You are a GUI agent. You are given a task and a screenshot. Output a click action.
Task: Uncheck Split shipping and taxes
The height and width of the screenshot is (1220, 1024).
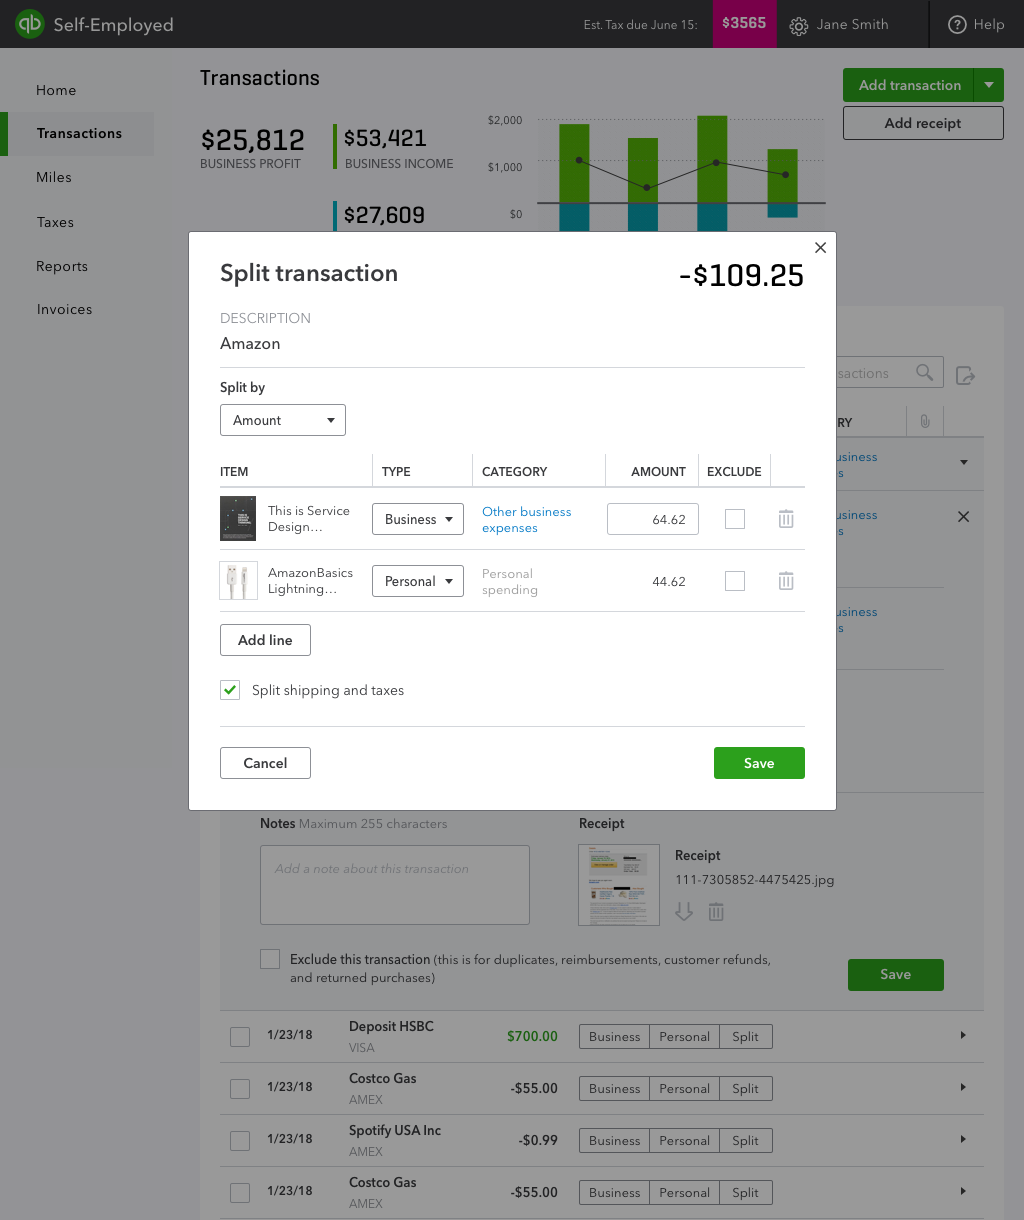[x=230, y=690]
